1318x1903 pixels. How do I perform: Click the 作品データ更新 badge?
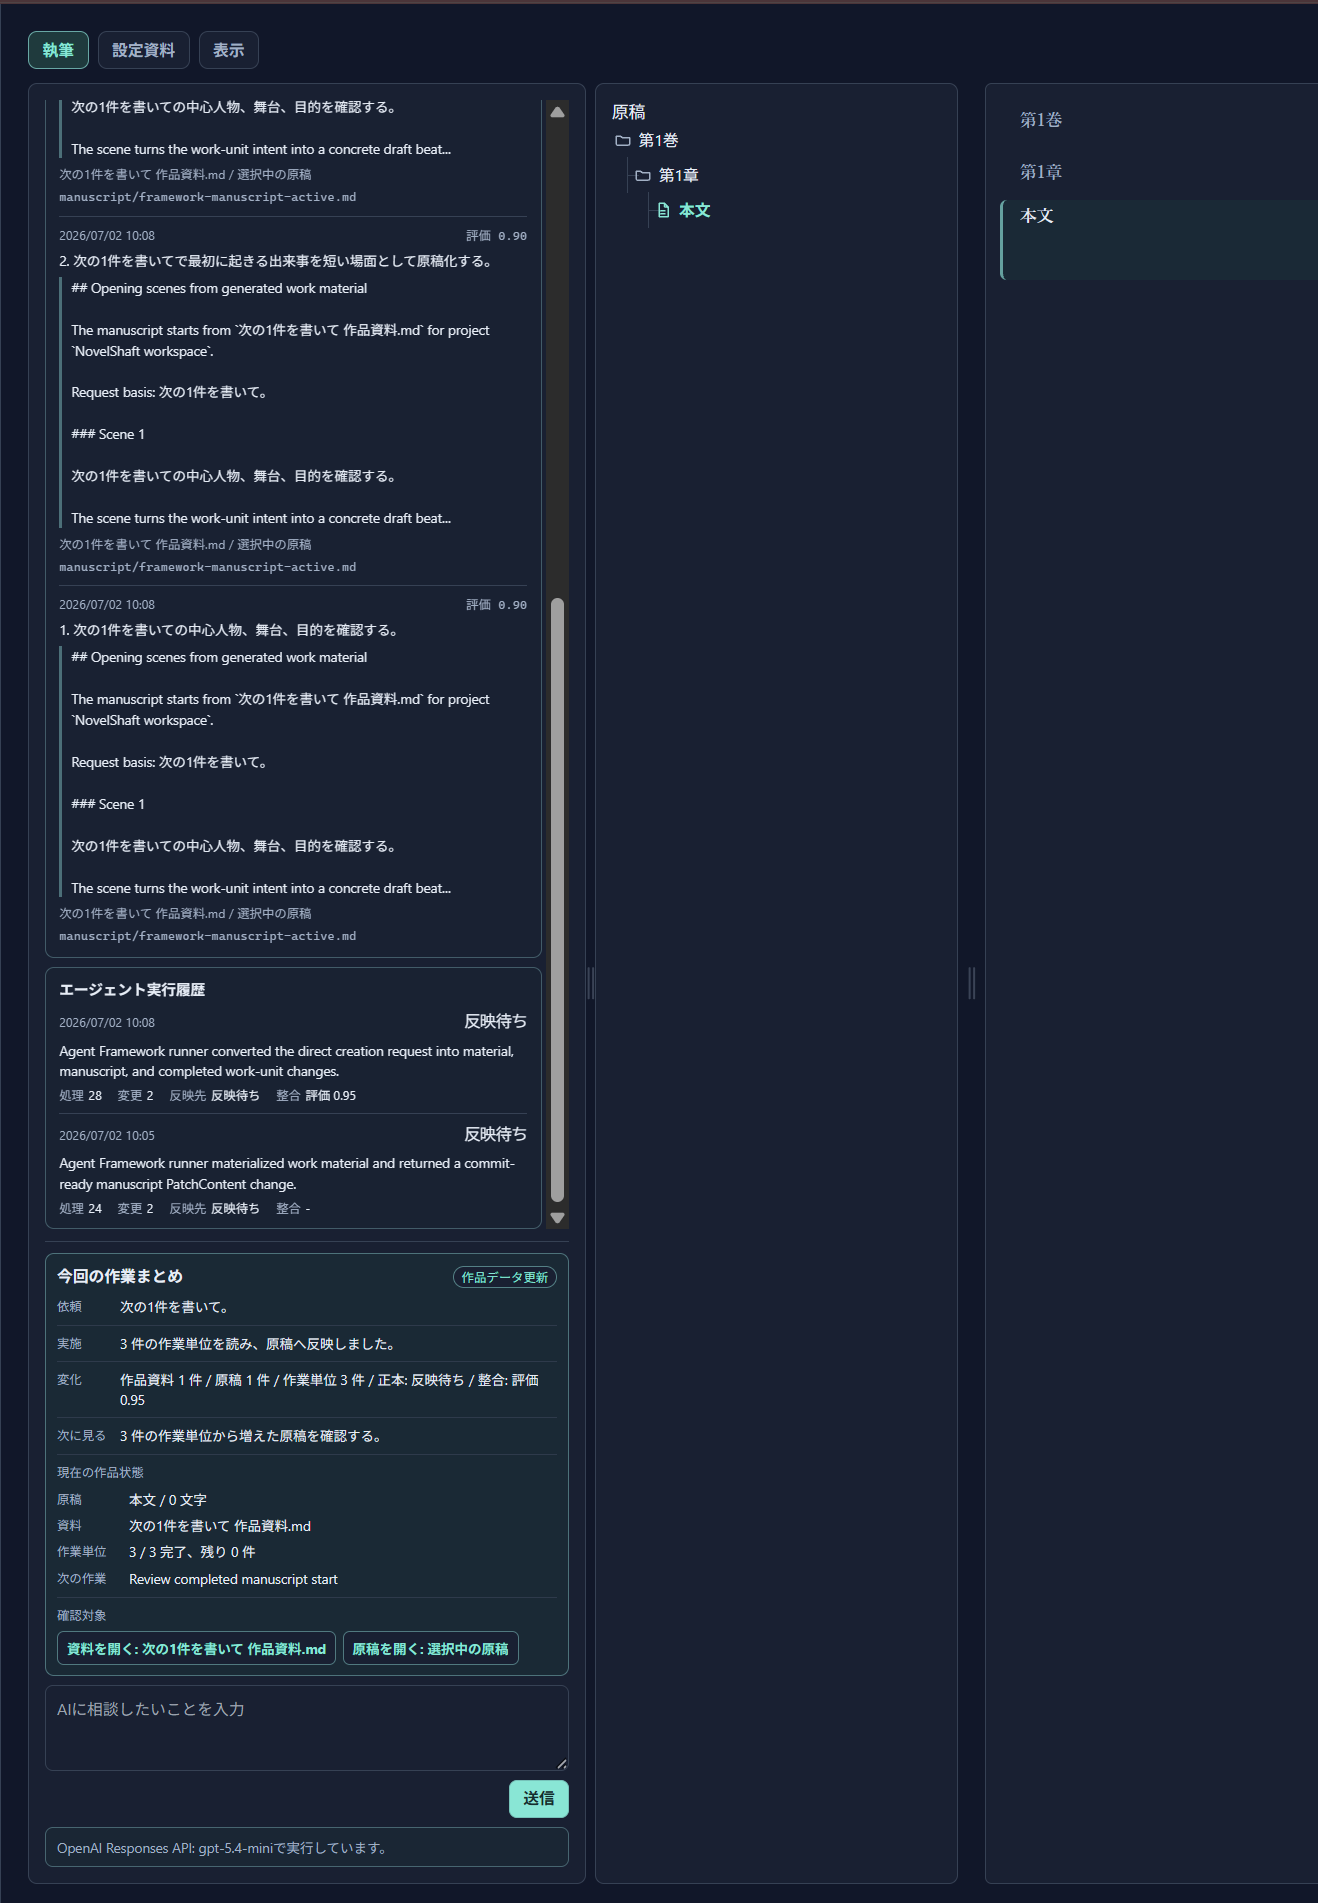pyautogui.click(x=504, y=1277)
